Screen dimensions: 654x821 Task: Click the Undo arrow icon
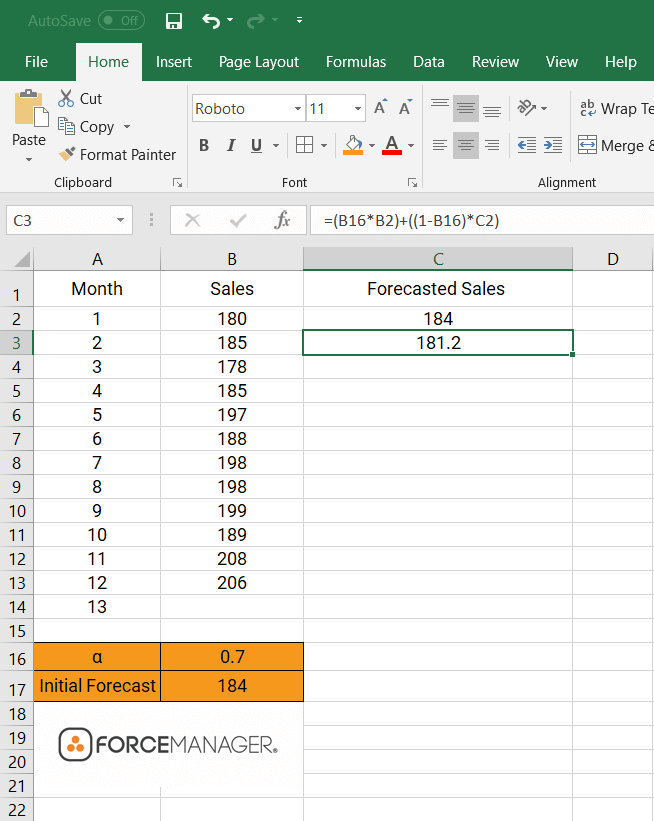click(211, 21)
